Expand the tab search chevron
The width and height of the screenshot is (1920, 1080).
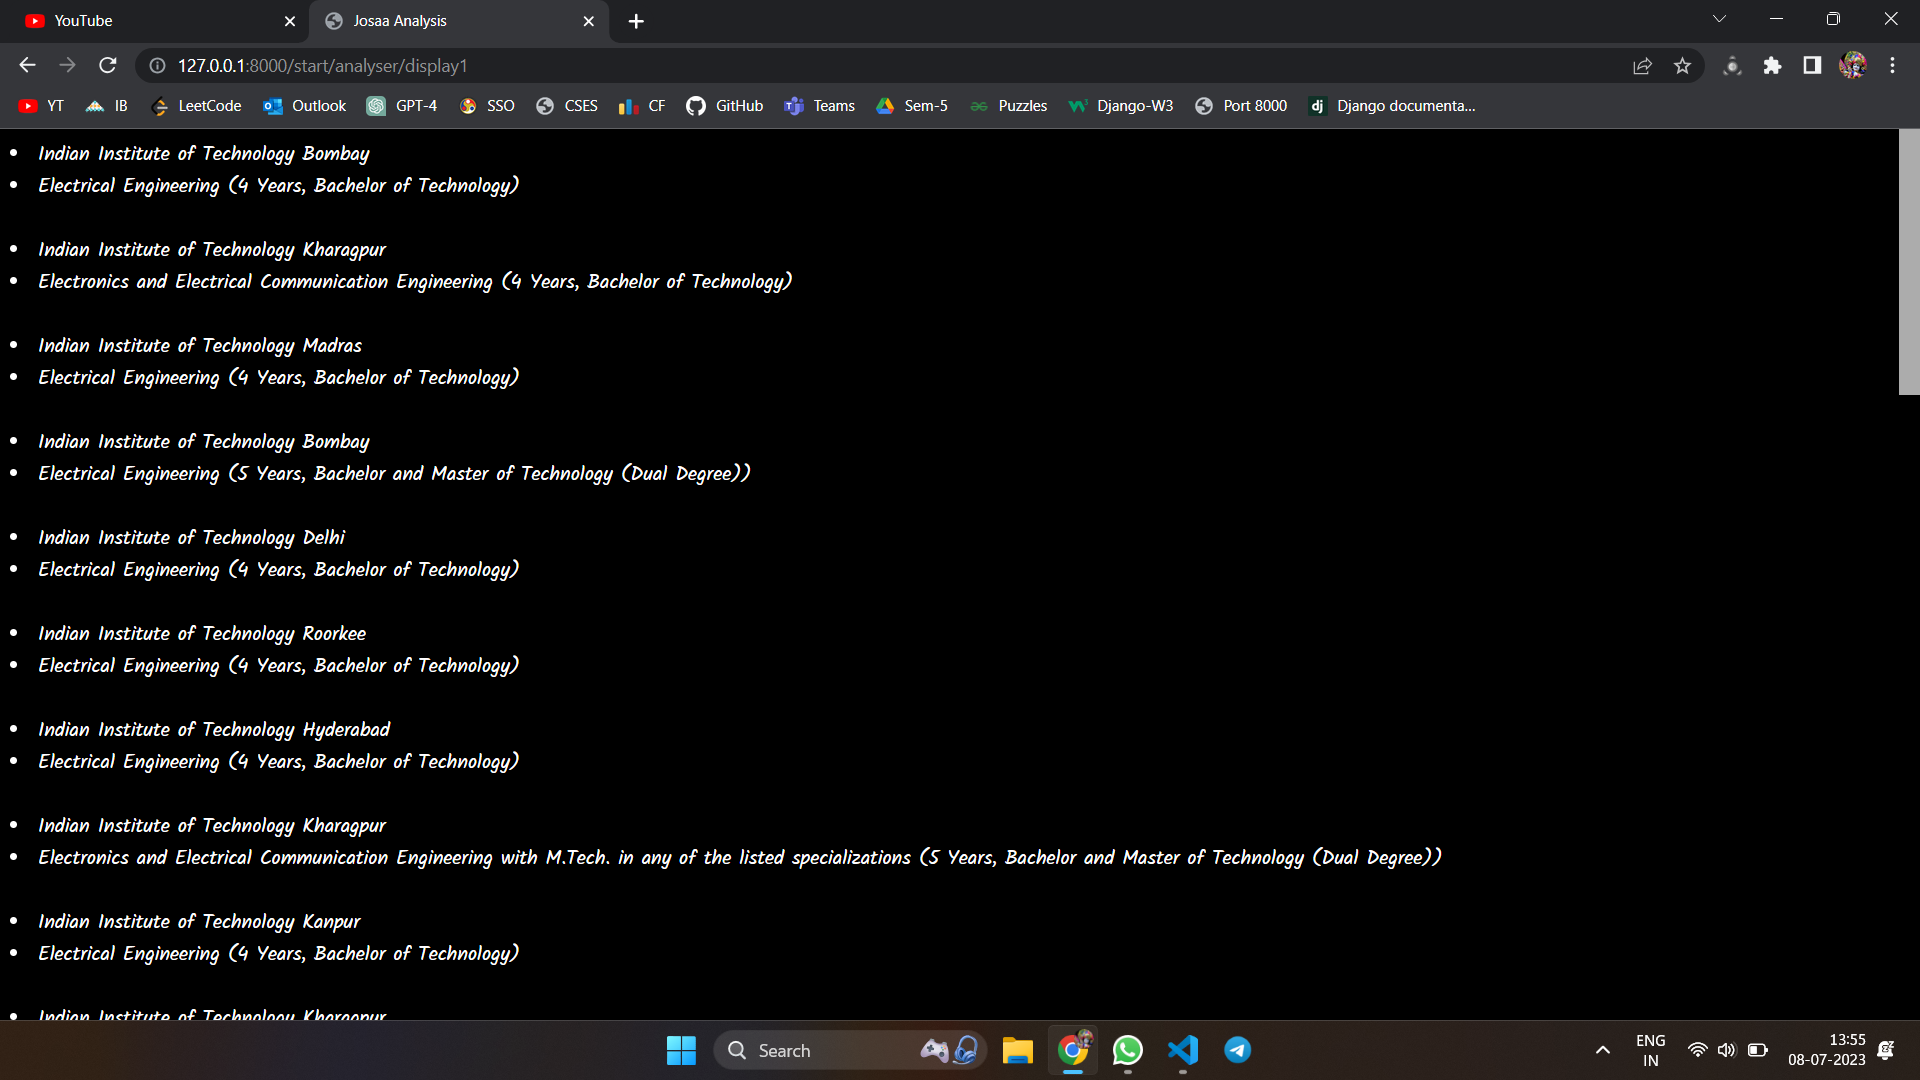pyautogui.click(x=1719, y=19)
